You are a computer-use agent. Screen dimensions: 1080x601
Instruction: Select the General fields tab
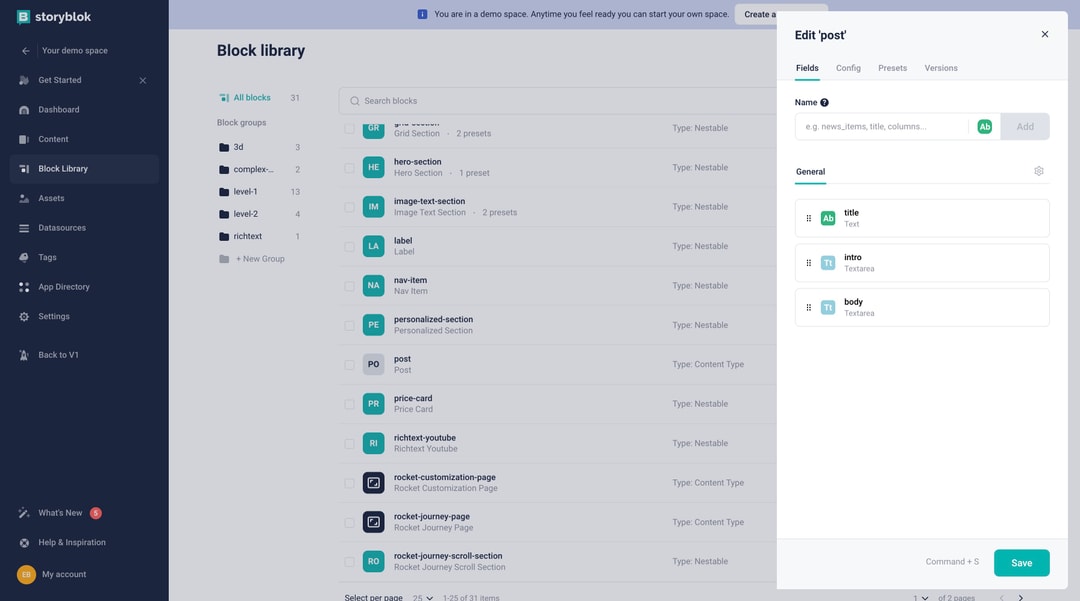[x=810, y=172]
